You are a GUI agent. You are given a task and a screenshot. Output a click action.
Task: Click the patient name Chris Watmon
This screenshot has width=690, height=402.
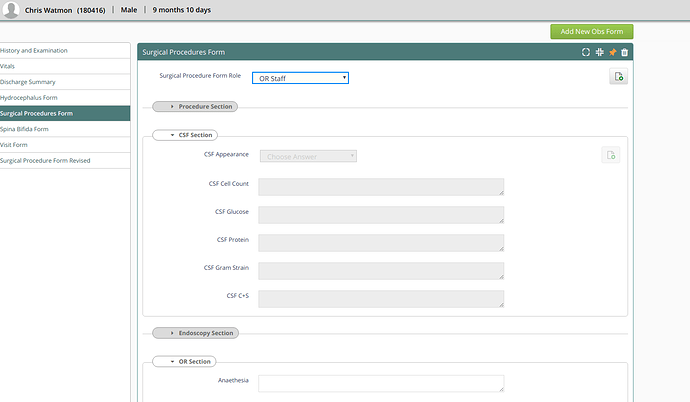tap(48, 10)
